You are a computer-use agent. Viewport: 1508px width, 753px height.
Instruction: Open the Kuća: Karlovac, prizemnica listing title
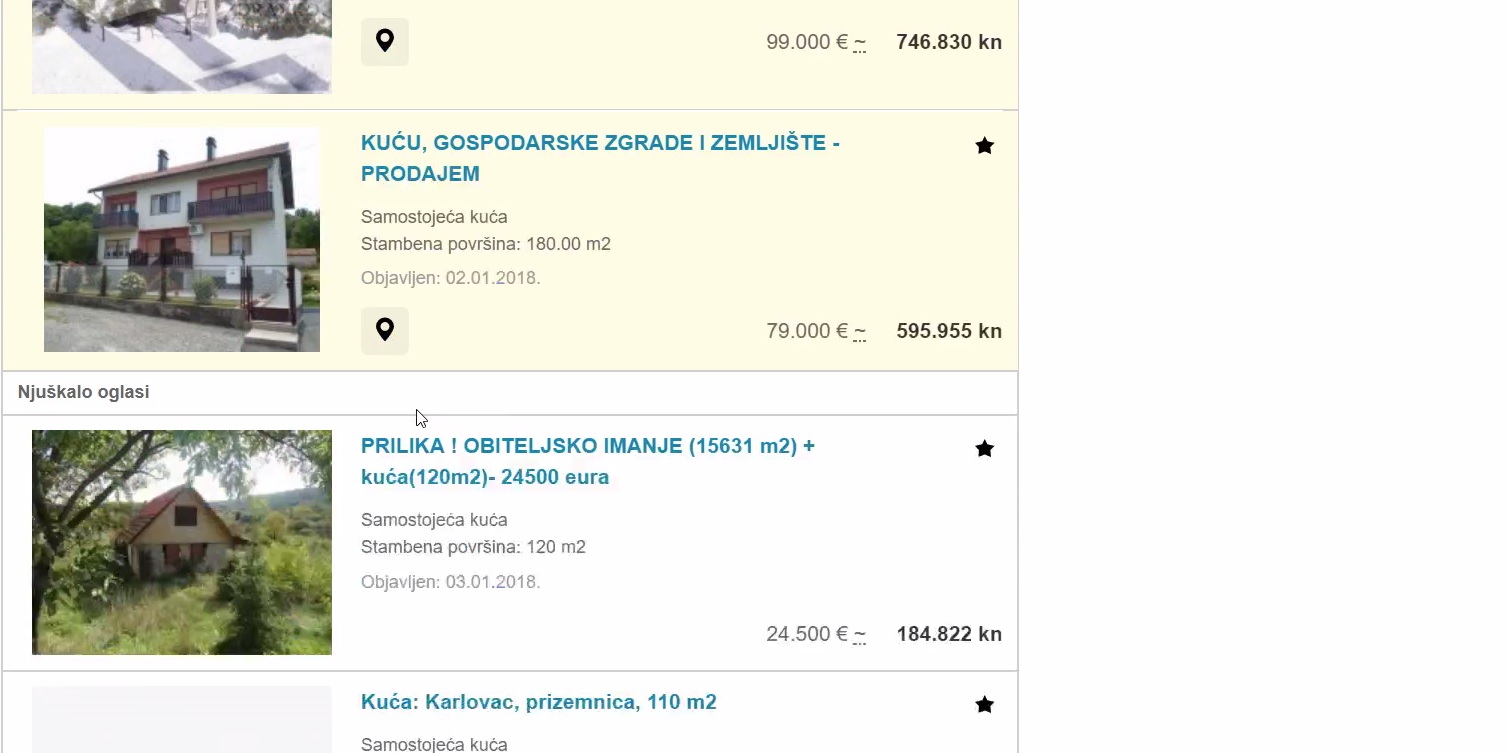(x=539, y=702)
